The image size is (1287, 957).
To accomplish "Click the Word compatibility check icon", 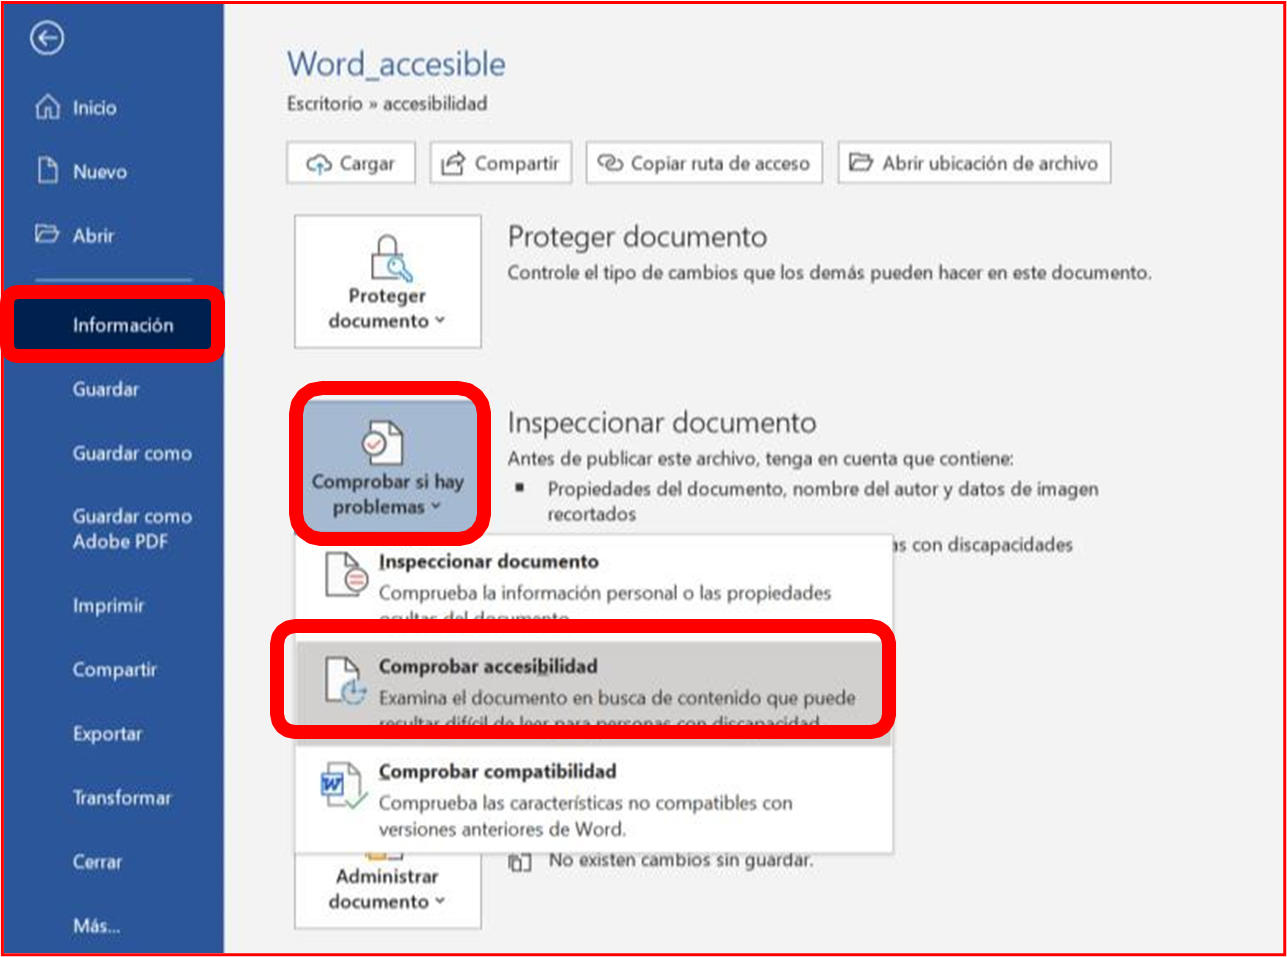I will 343,785.
